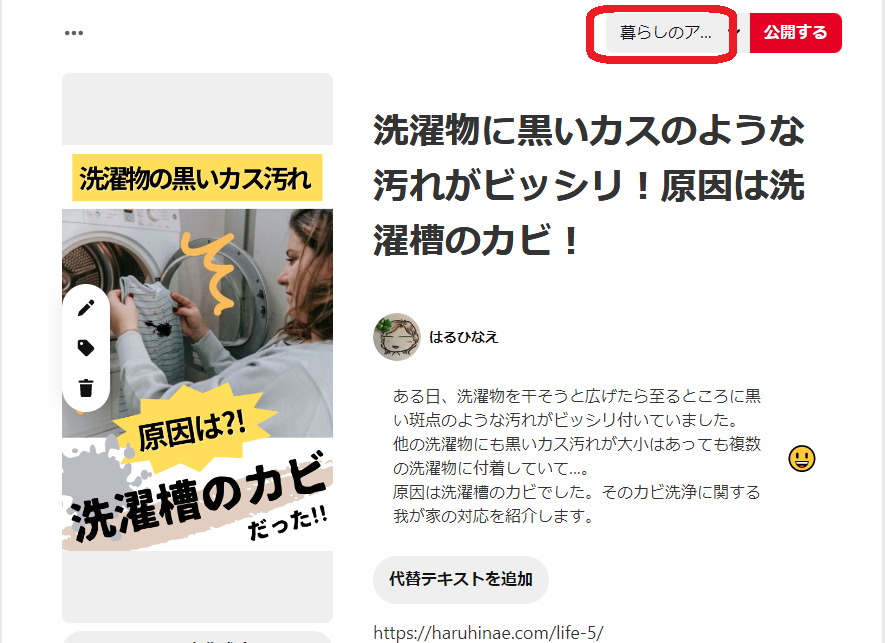Edit the pin description text area
The width and height of the screenshot is (885, 643).
pos(577,456)
